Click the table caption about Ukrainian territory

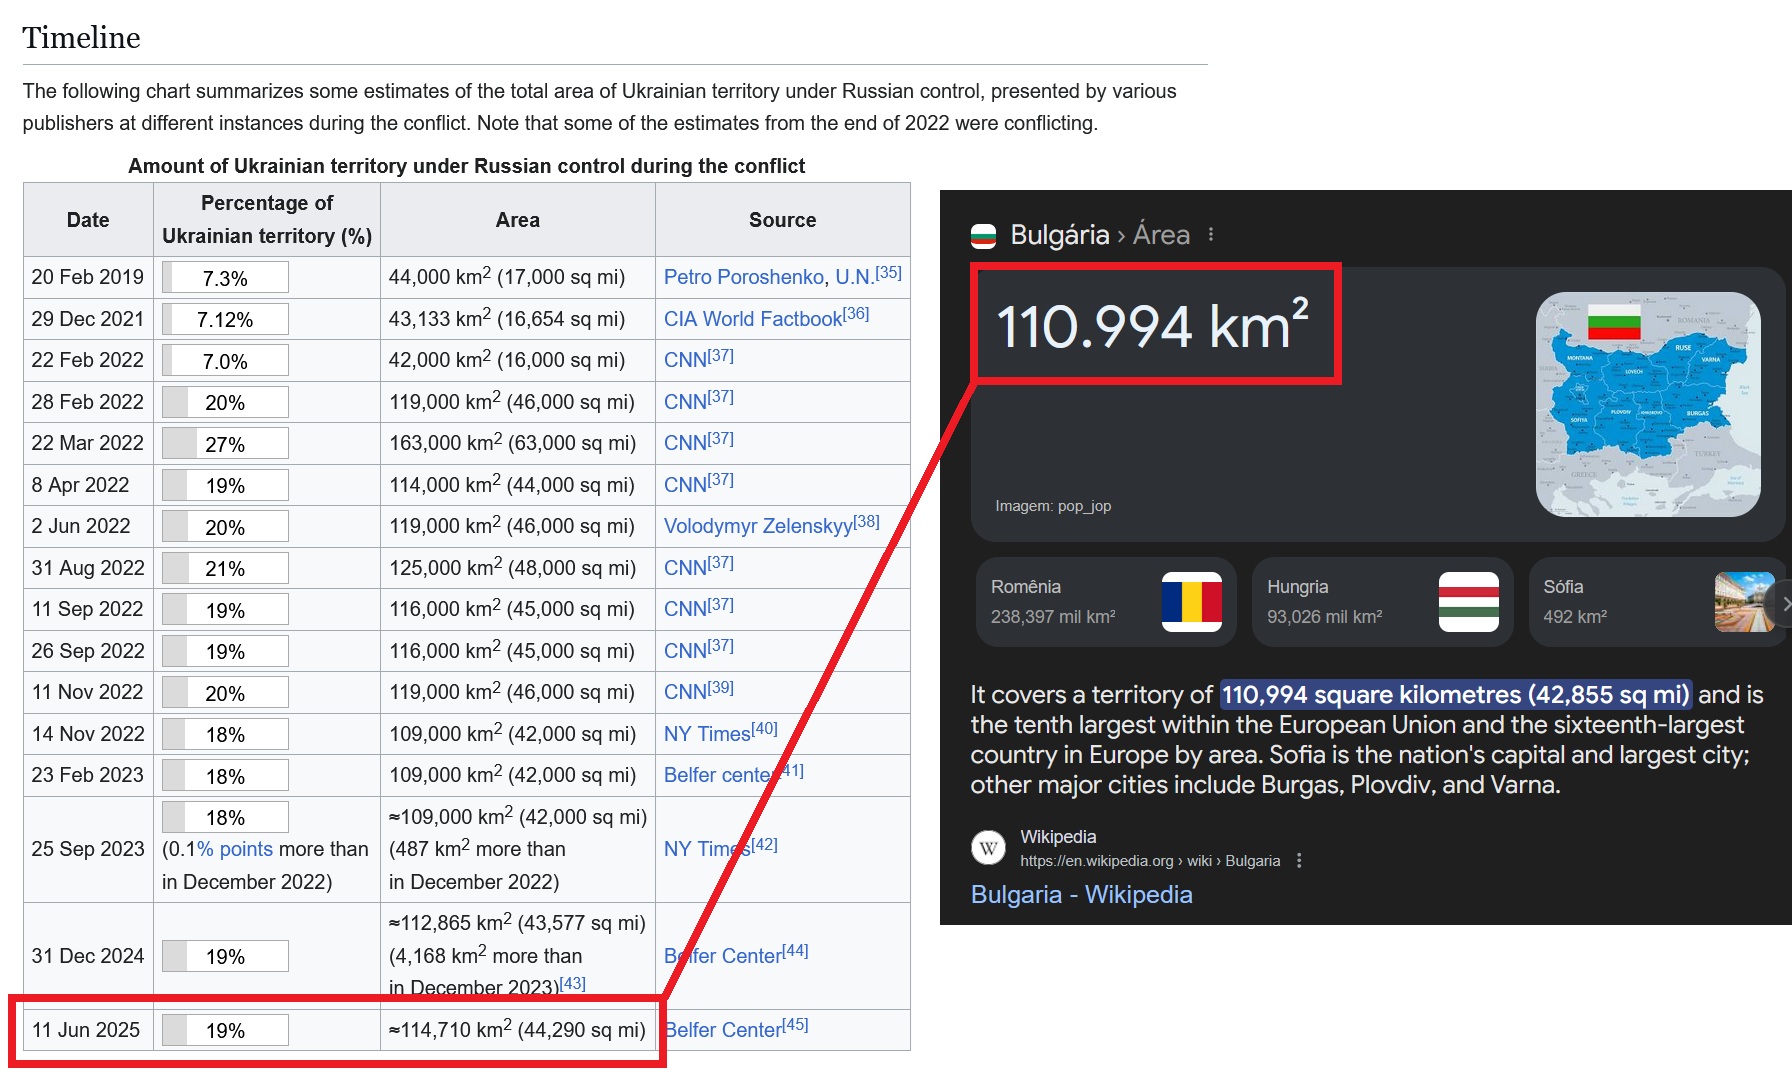tap(466, 166)
